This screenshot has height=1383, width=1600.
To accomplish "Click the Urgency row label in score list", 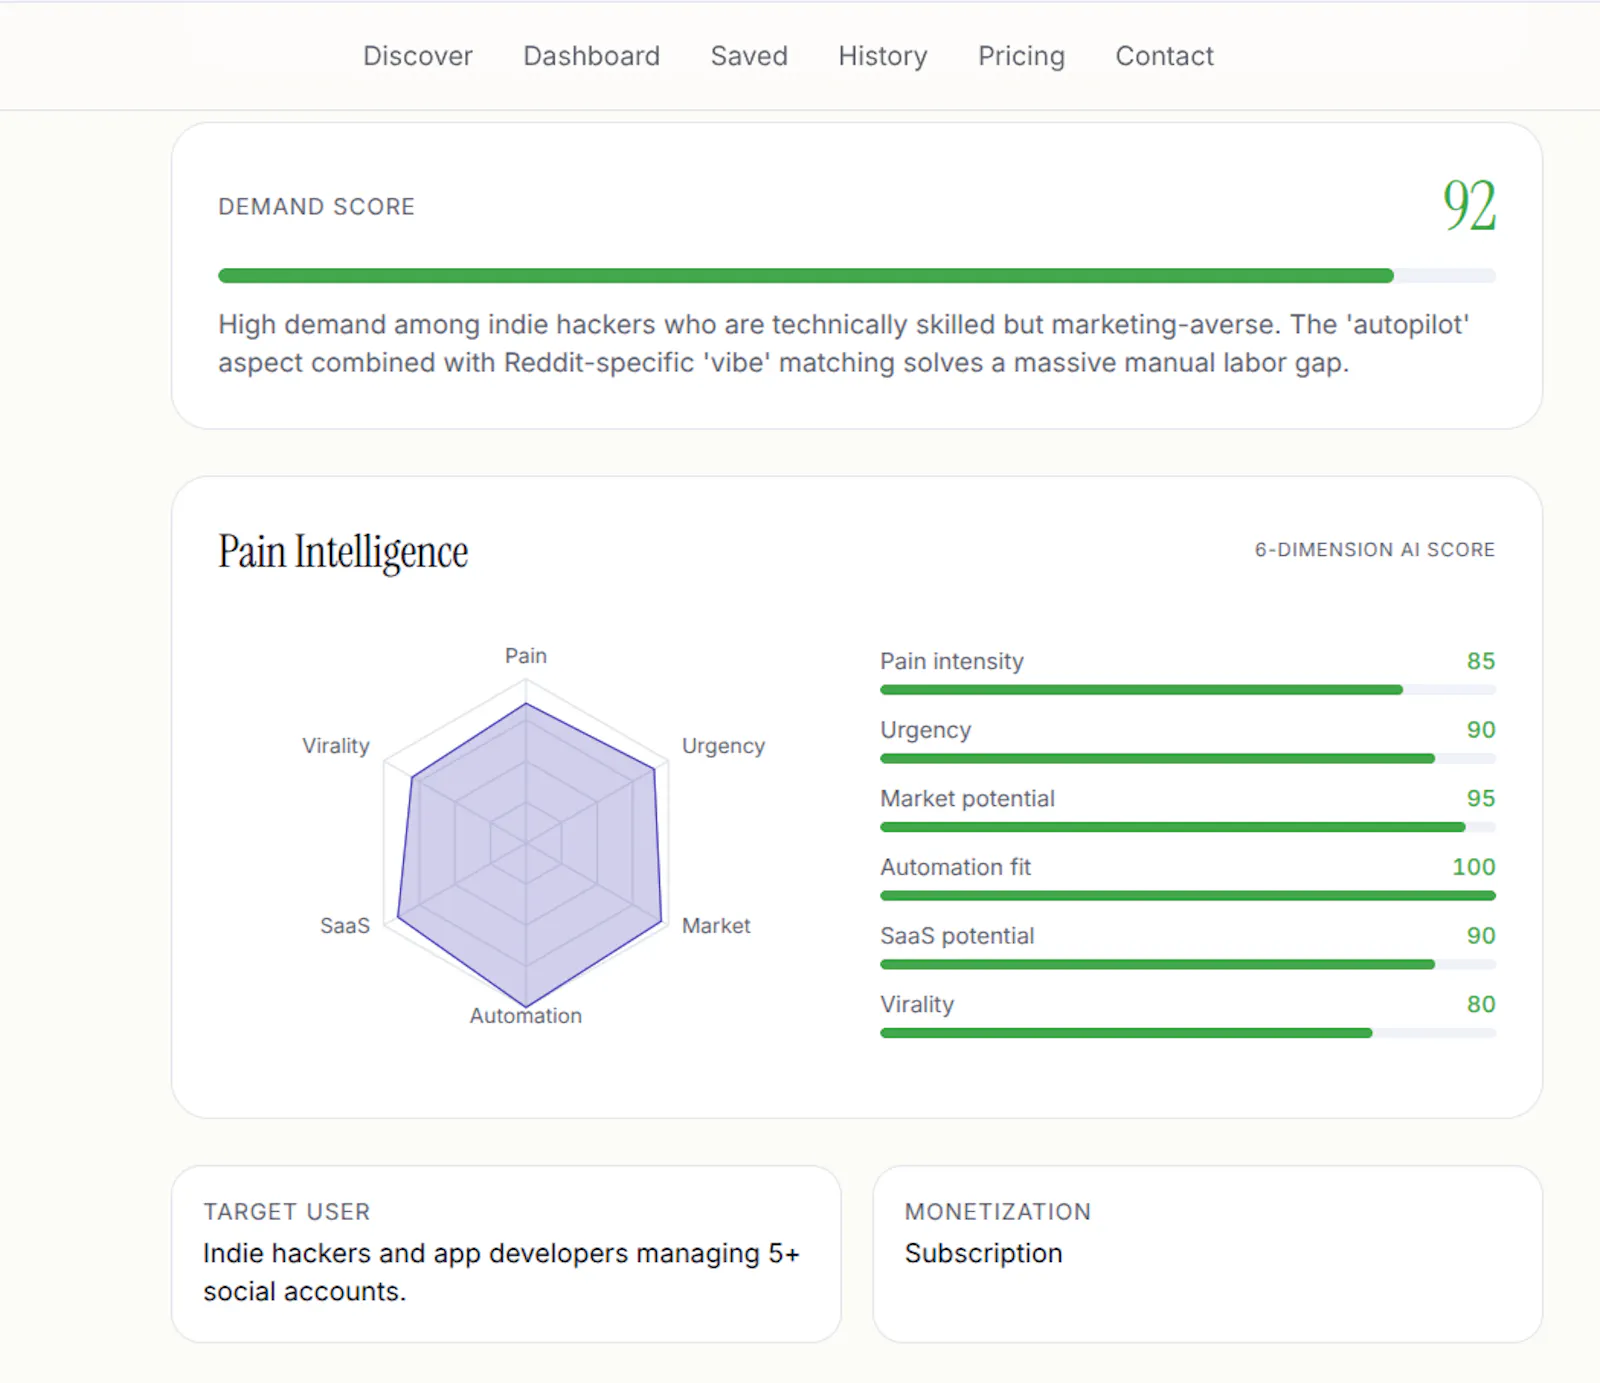I will [x=925, y=730].
